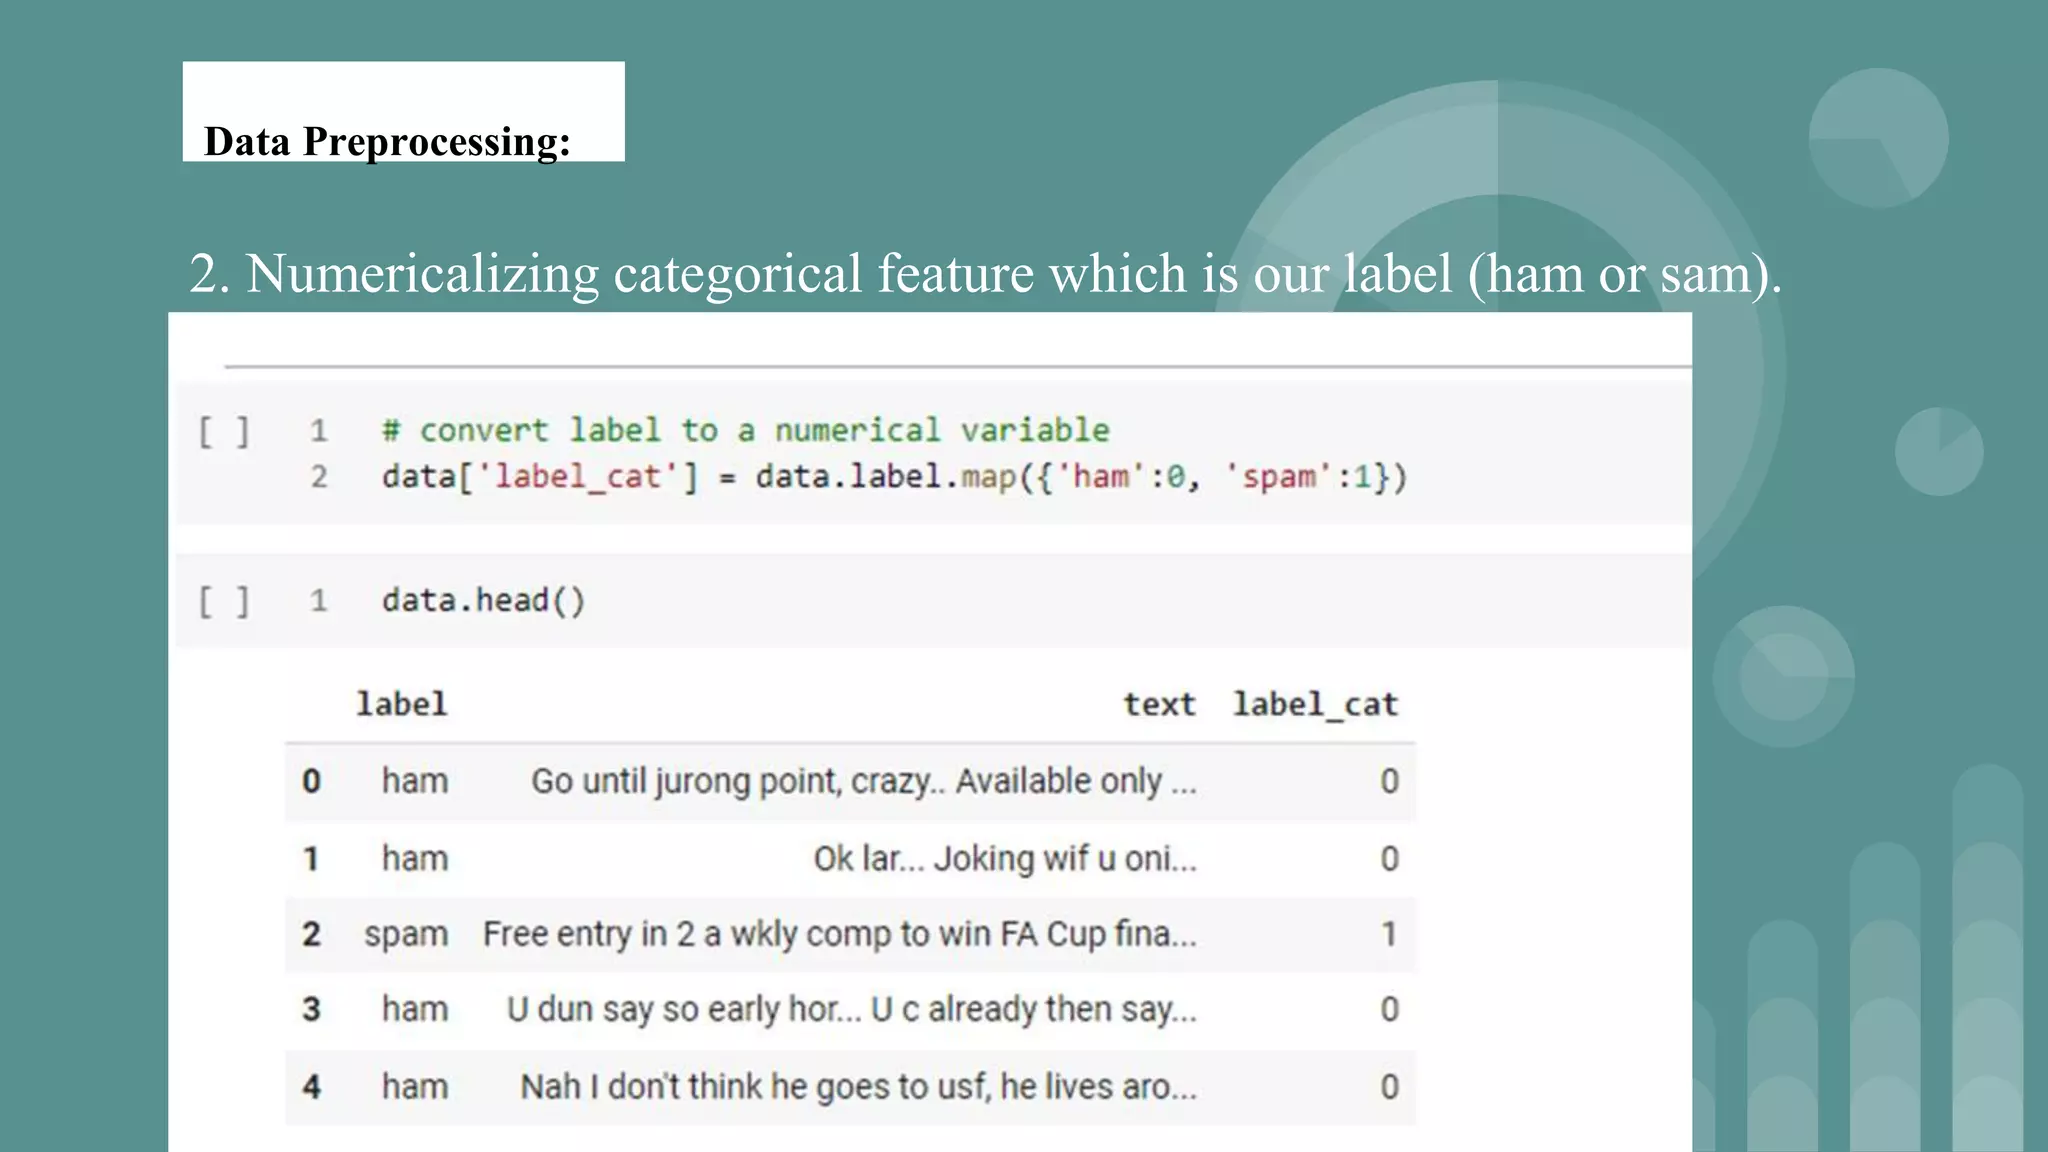Click the 'Ok lar... Joking wif u oni...' text cell
This screenshot has width=2048, height=1152.
coord(1004,858)
